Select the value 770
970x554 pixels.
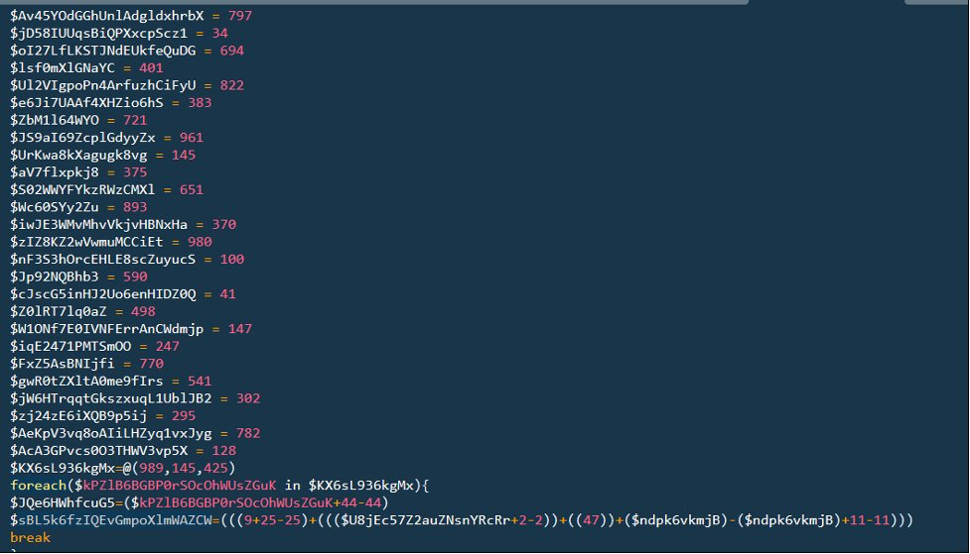pyautogui.click(x=151, y=363)
